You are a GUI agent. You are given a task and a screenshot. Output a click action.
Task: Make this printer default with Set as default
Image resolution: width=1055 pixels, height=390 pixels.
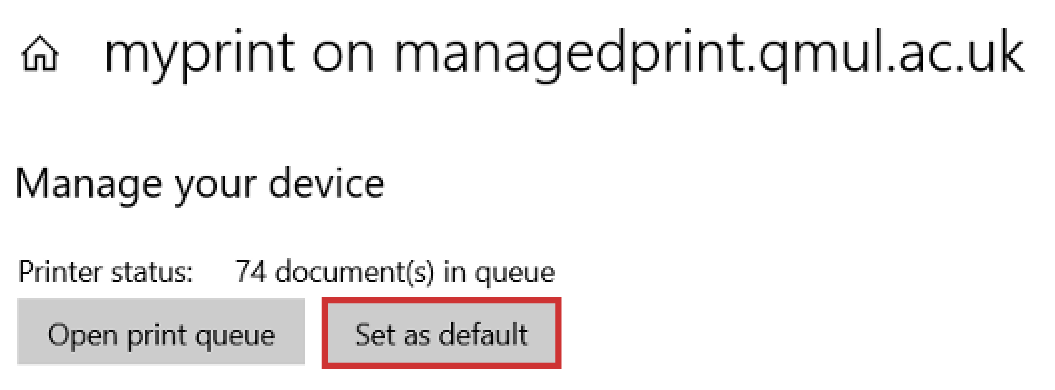coord(441,334)
